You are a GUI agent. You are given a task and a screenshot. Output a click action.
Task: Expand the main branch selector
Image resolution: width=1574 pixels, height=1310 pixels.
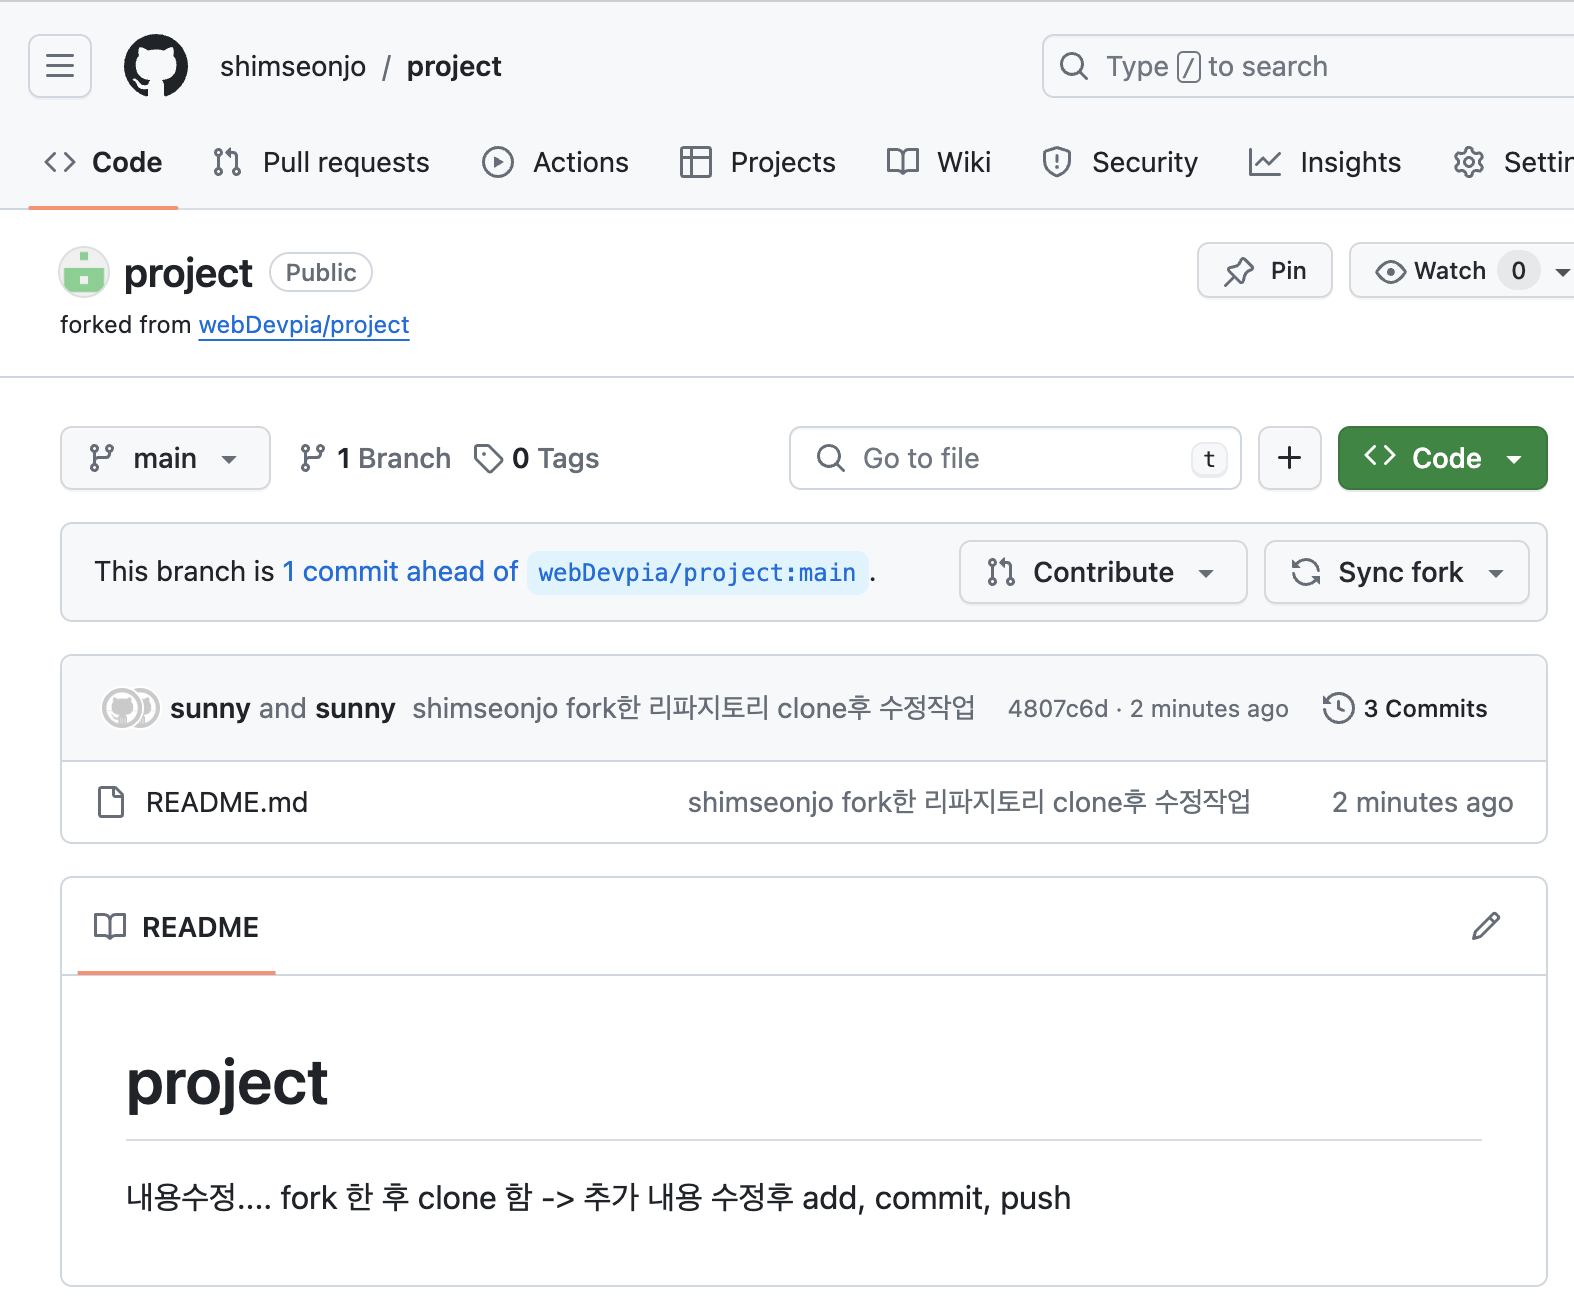click(x=165, y=458)
